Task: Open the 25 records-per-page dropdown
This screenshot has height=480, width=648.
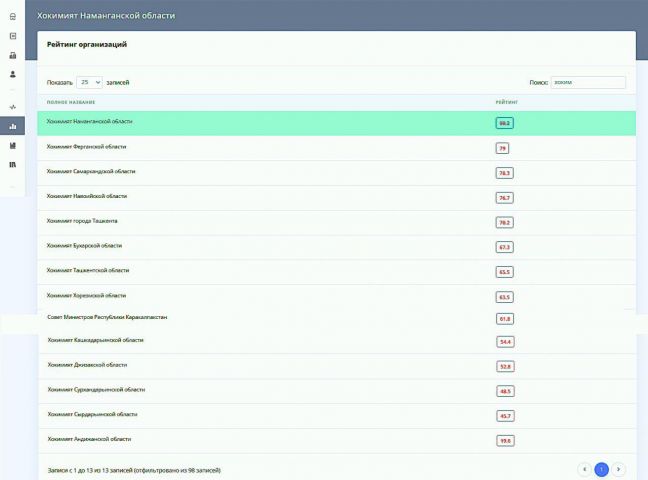Action: [90, 82]
